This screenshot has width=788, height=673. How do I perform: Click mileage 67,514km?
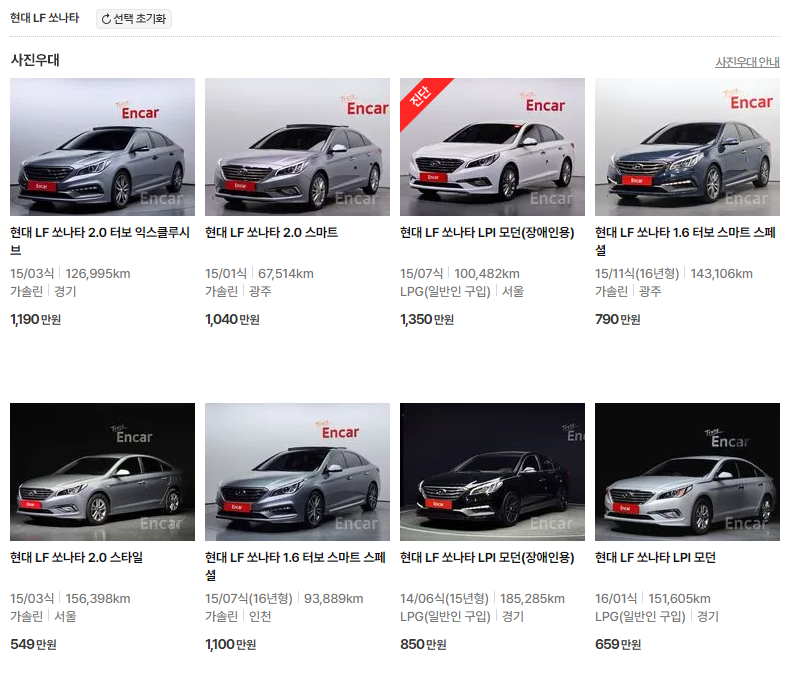point(285,273)
